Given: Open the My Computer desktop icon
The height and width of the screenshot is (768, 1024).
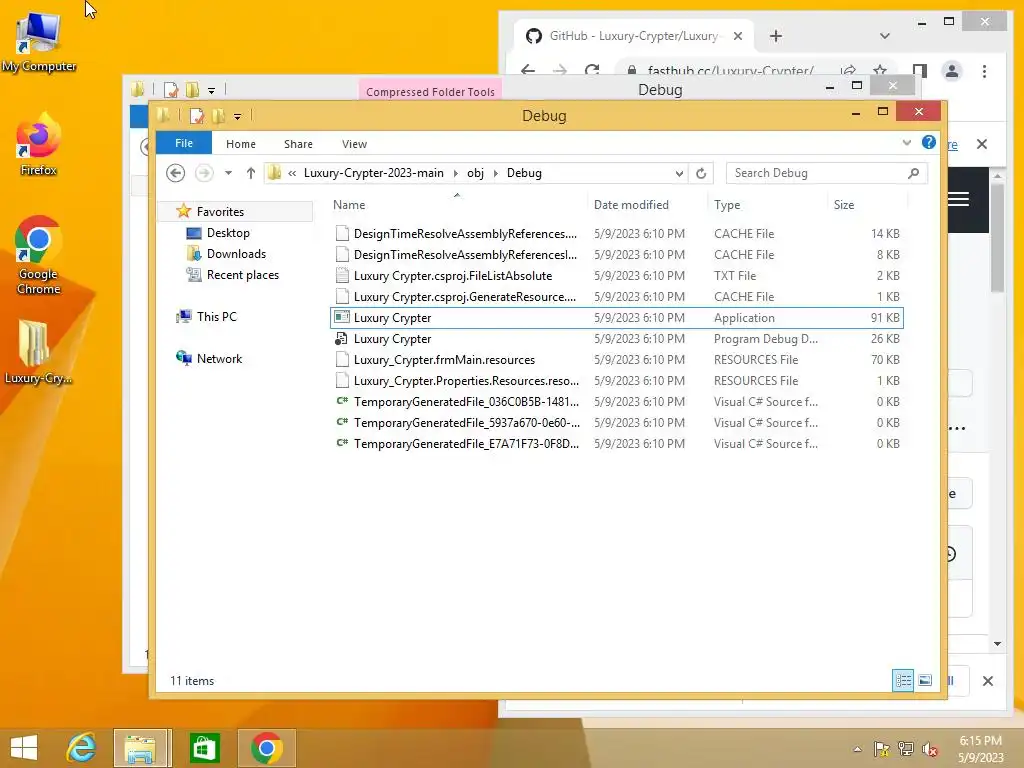Looking at the screenshot, I should 39,40.
